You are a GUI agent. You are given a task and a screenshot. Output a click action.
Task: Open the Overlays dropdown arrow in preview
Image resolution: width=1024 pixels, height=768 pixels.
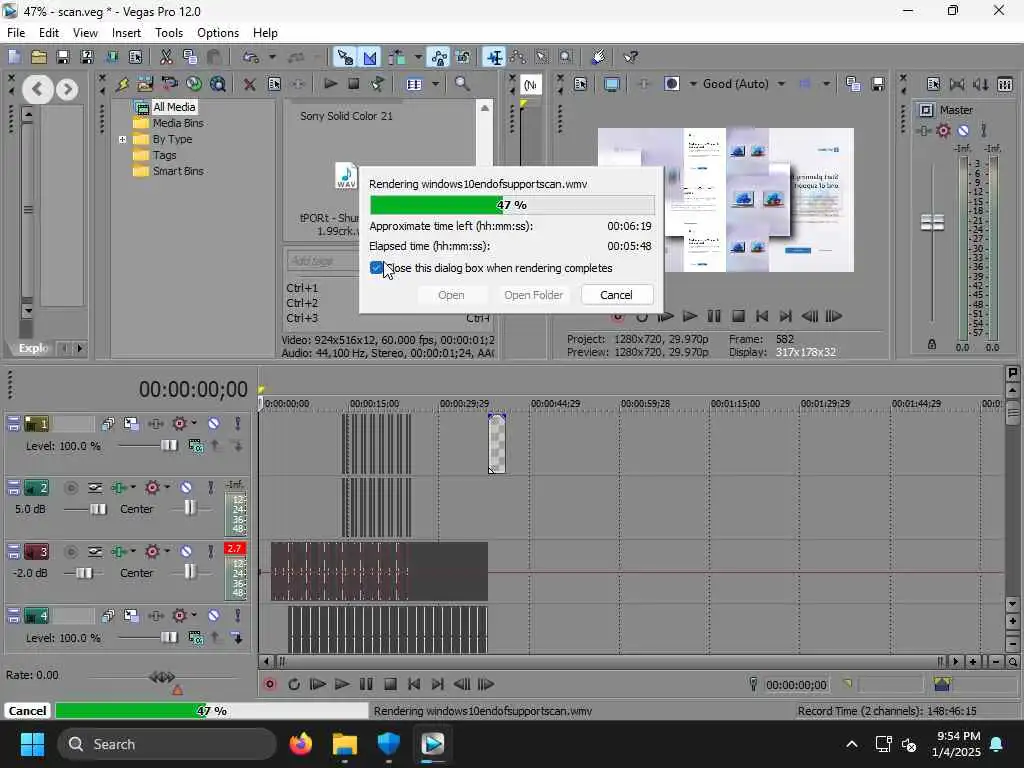tap(826, 84)
